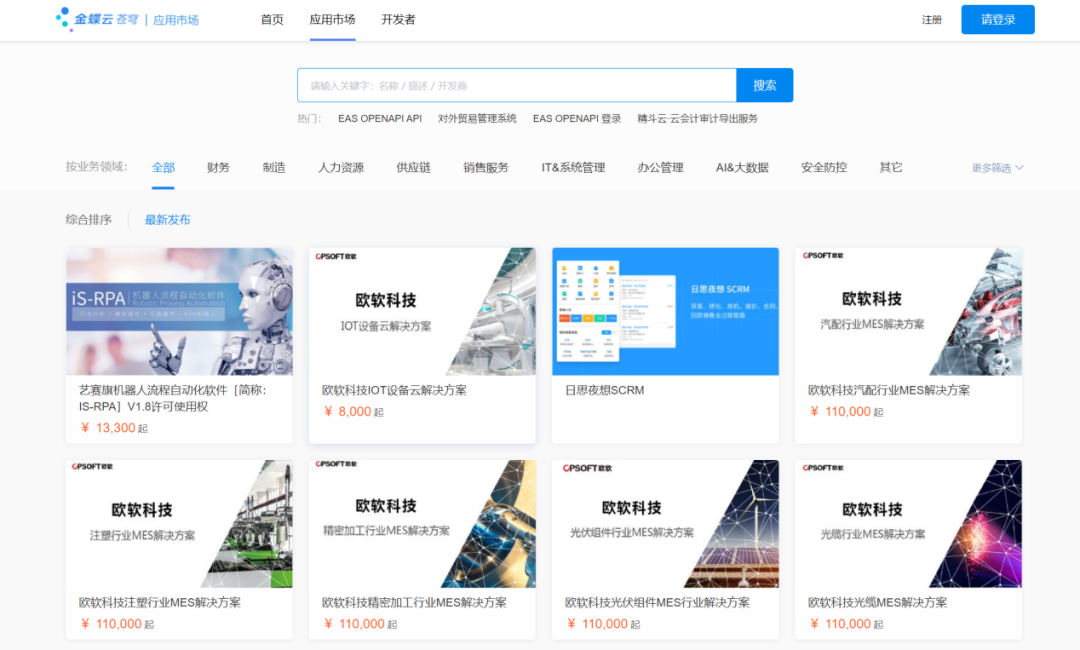Open the 汽配行业MES解决方案 thumbnail
This screenshot has width=1080, height=650.
(908, 311)
